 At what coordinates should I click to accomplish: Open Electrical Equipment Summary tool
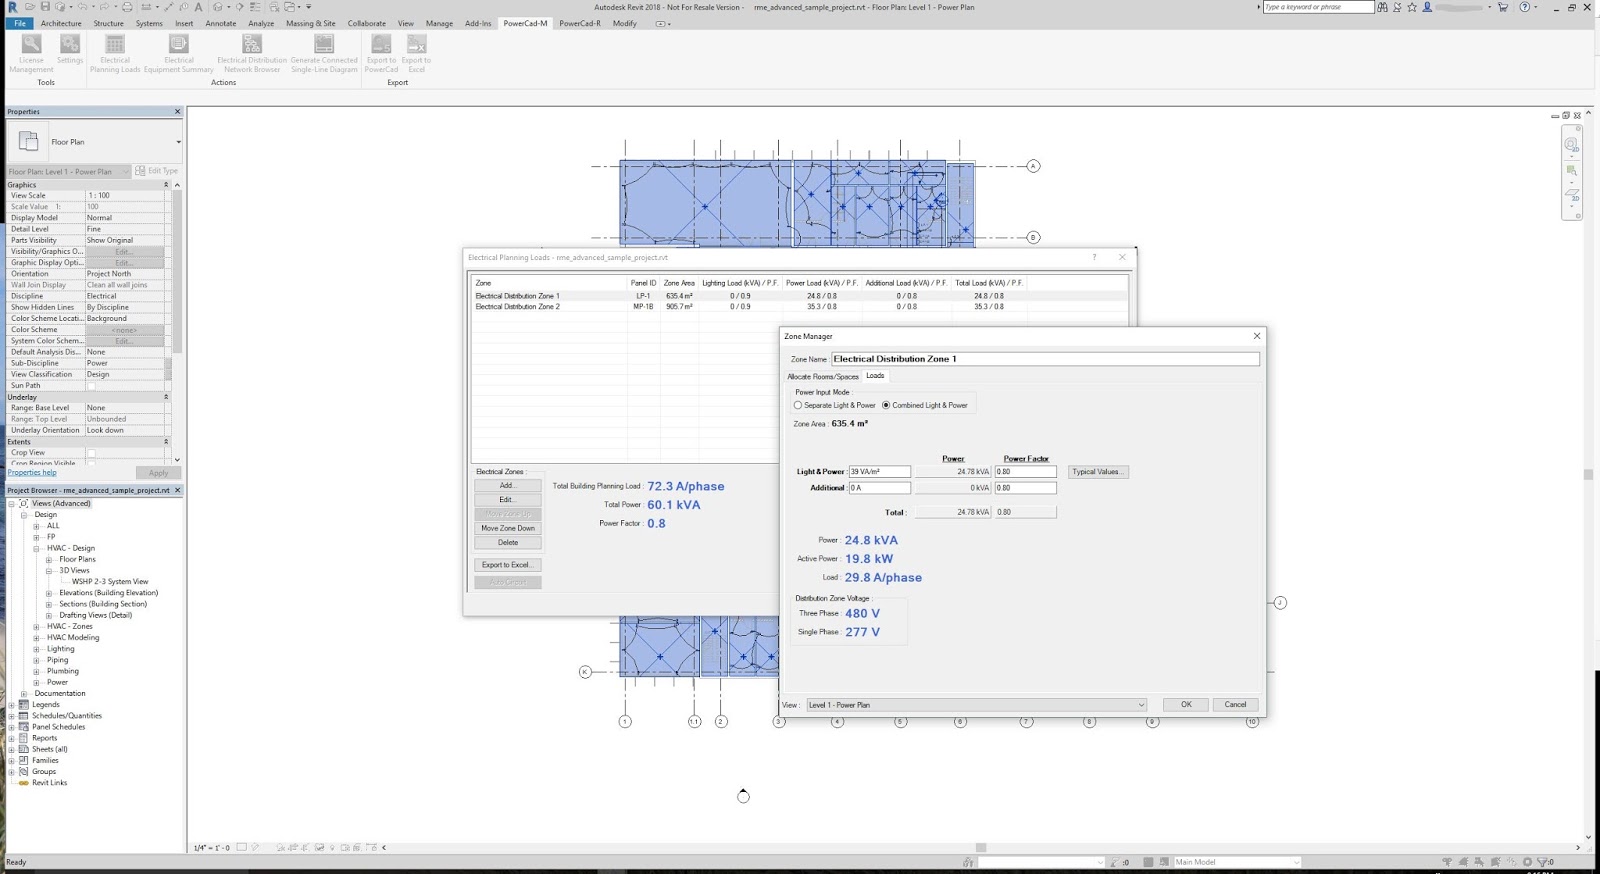[x=179, y=45]
